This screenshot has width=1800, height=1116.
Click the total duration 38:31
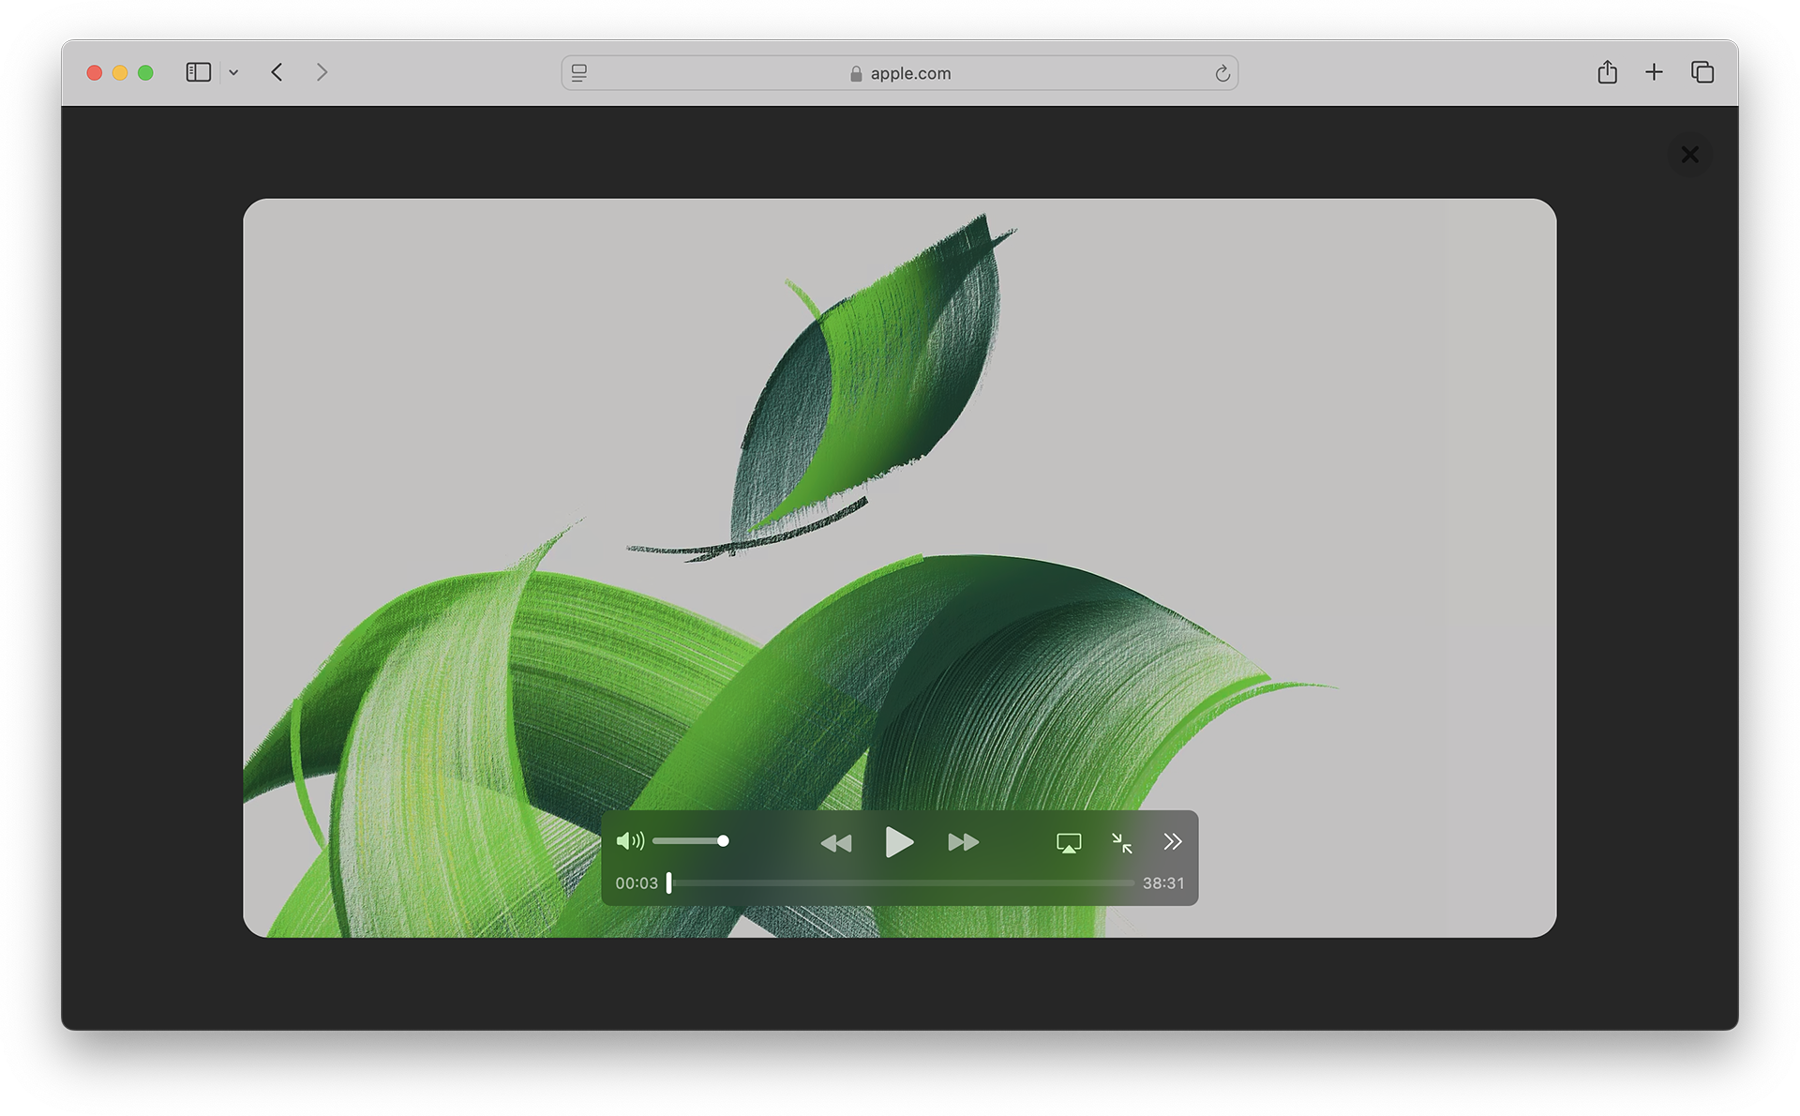[x=1164, y=883]
